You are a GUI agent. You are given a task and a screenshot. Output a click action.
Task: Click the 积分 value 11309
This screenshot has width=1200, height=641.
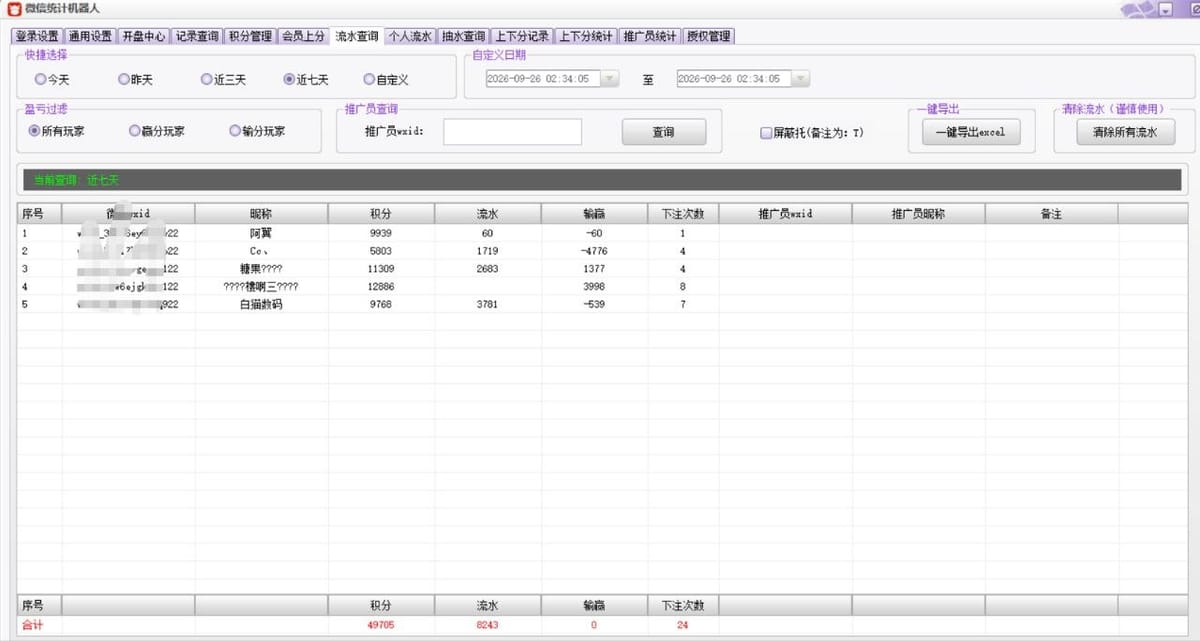(x=381, y=269)
